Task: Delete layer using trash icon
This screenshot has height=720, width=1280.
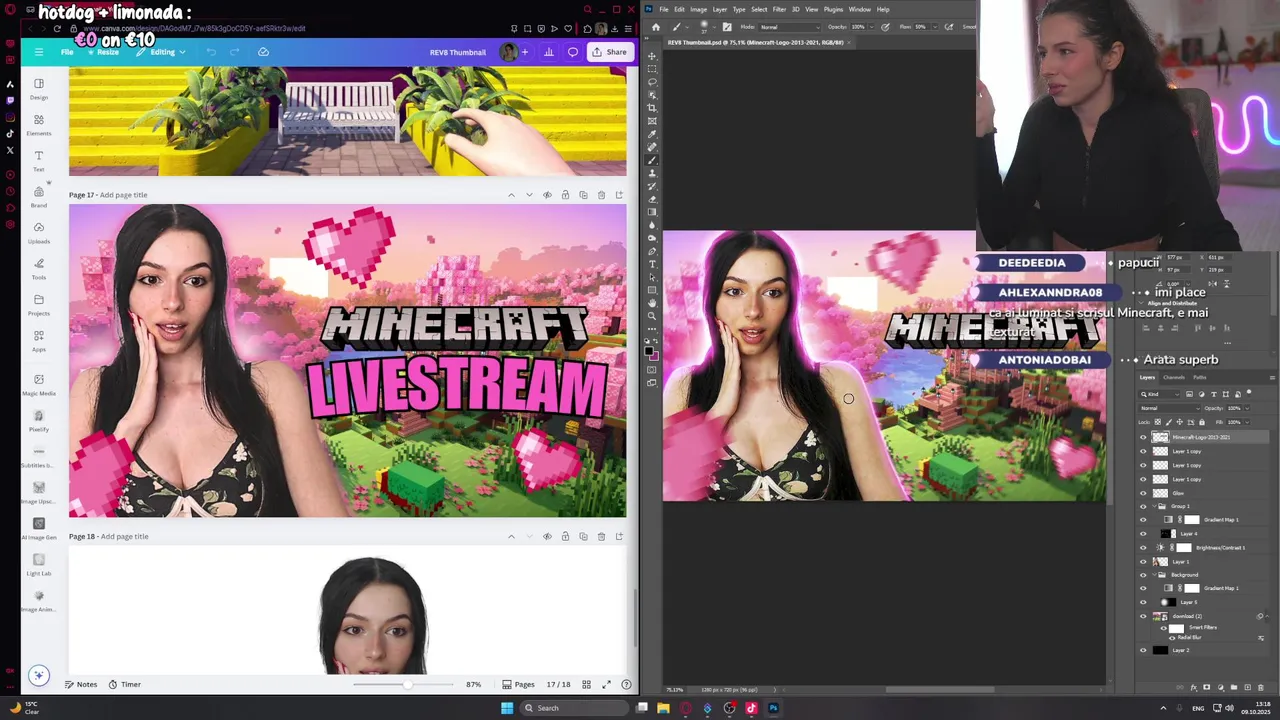Action: [1261, 687]
